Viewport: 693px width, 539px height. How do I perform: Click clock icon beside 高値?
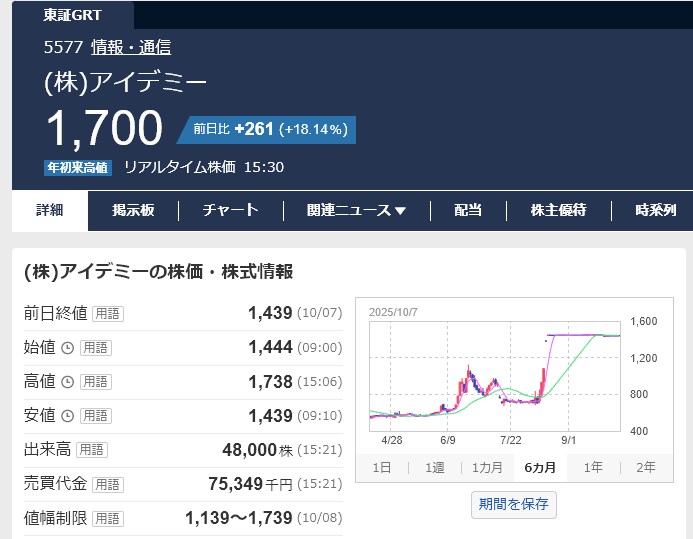coord(67,382)
